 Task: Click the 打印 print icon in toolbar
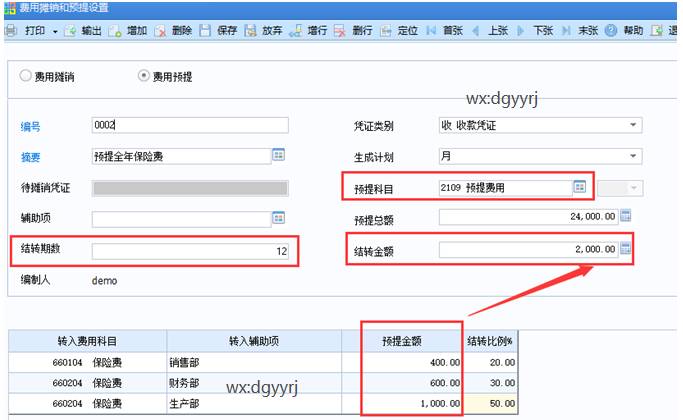click(10, 30)
